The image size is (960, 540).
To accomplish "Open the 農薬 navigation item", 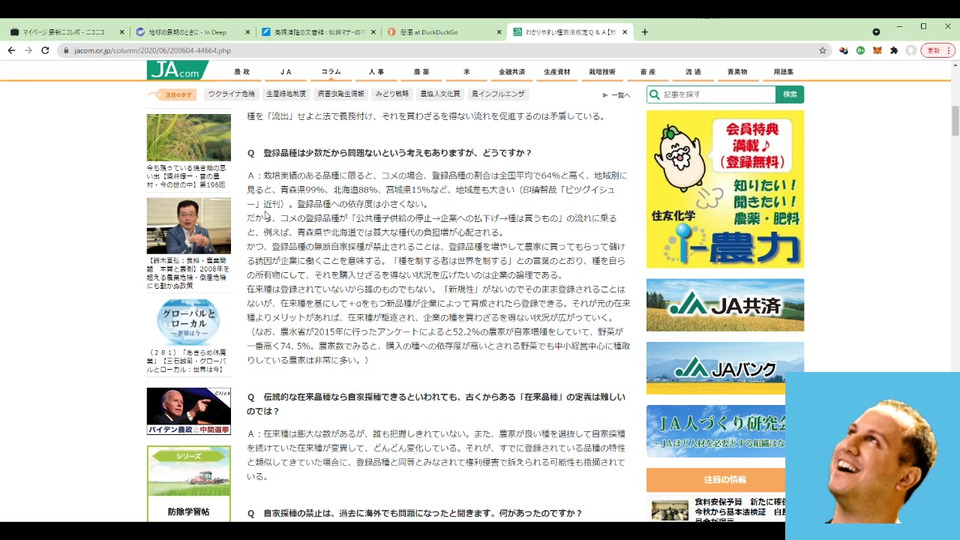I will (x=421, y=72).
